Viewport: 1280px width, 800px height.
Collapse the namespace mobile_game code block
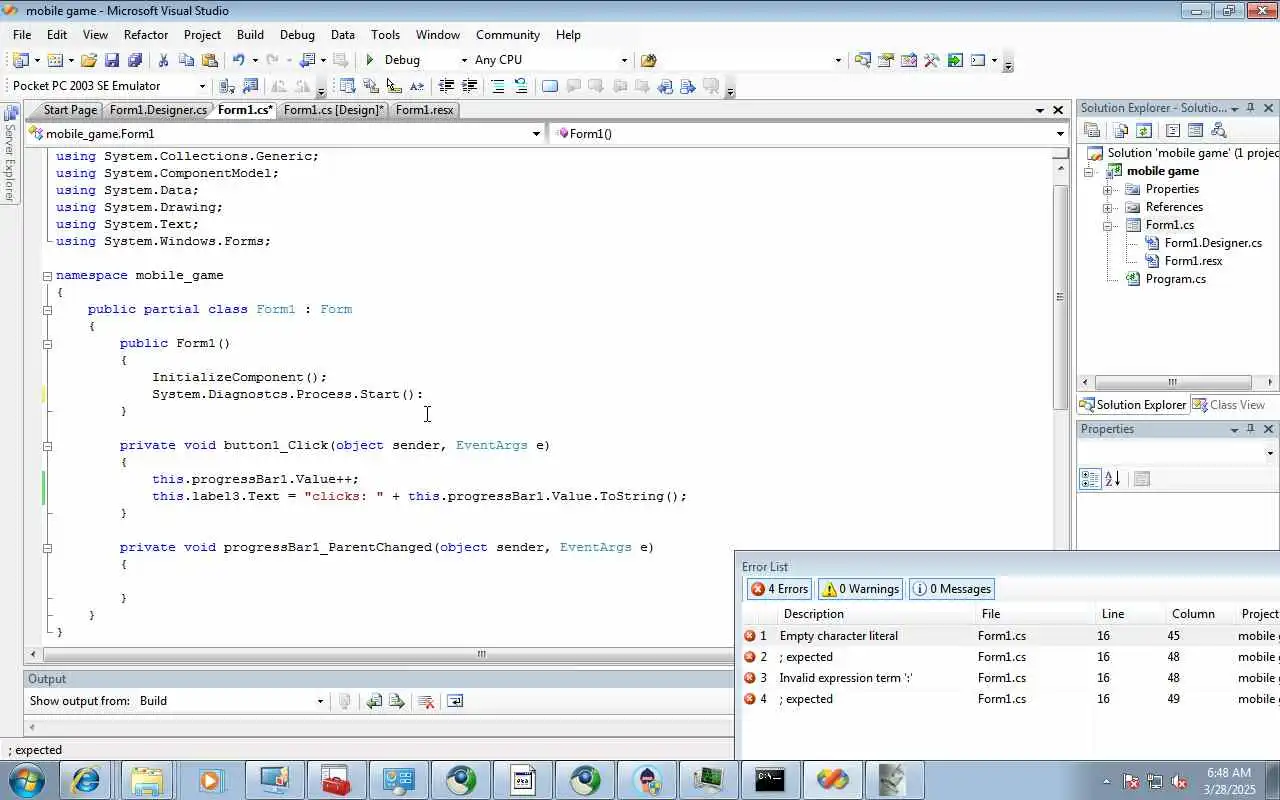[47, 276]
